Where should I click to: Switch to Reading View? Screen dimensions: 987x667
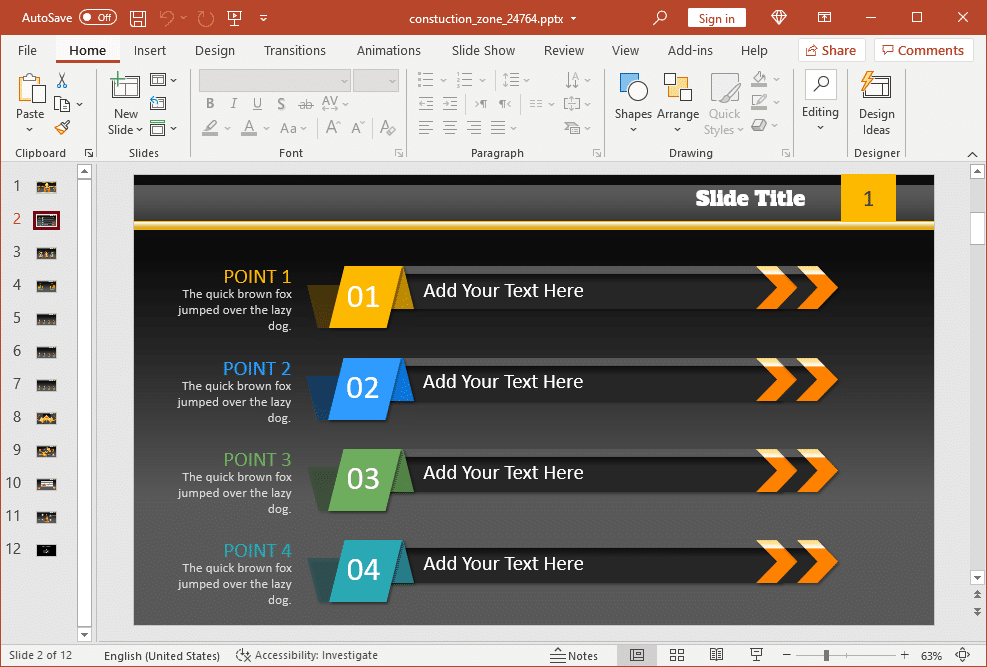[716, 655]
